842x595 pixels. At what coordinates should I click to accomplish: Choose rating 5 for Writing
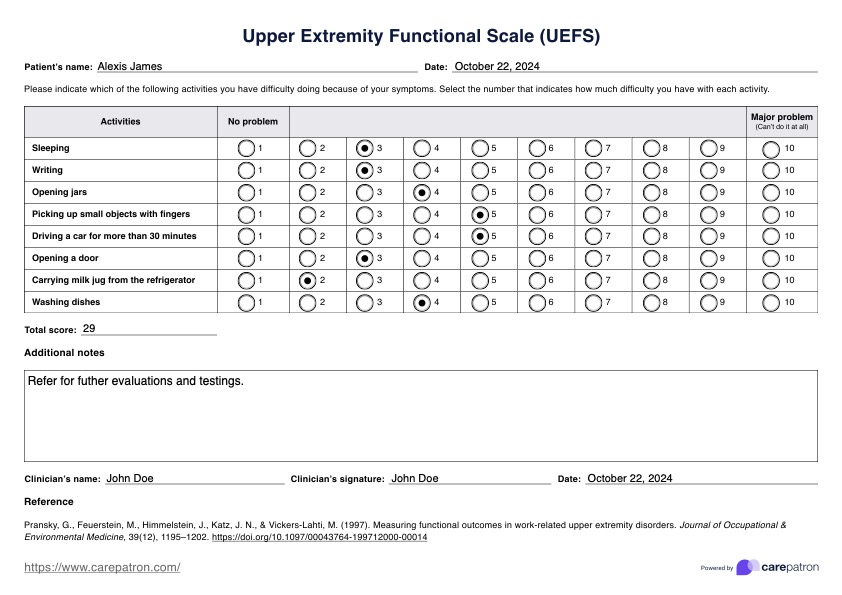pyautogui.click(x=480, y=170)
